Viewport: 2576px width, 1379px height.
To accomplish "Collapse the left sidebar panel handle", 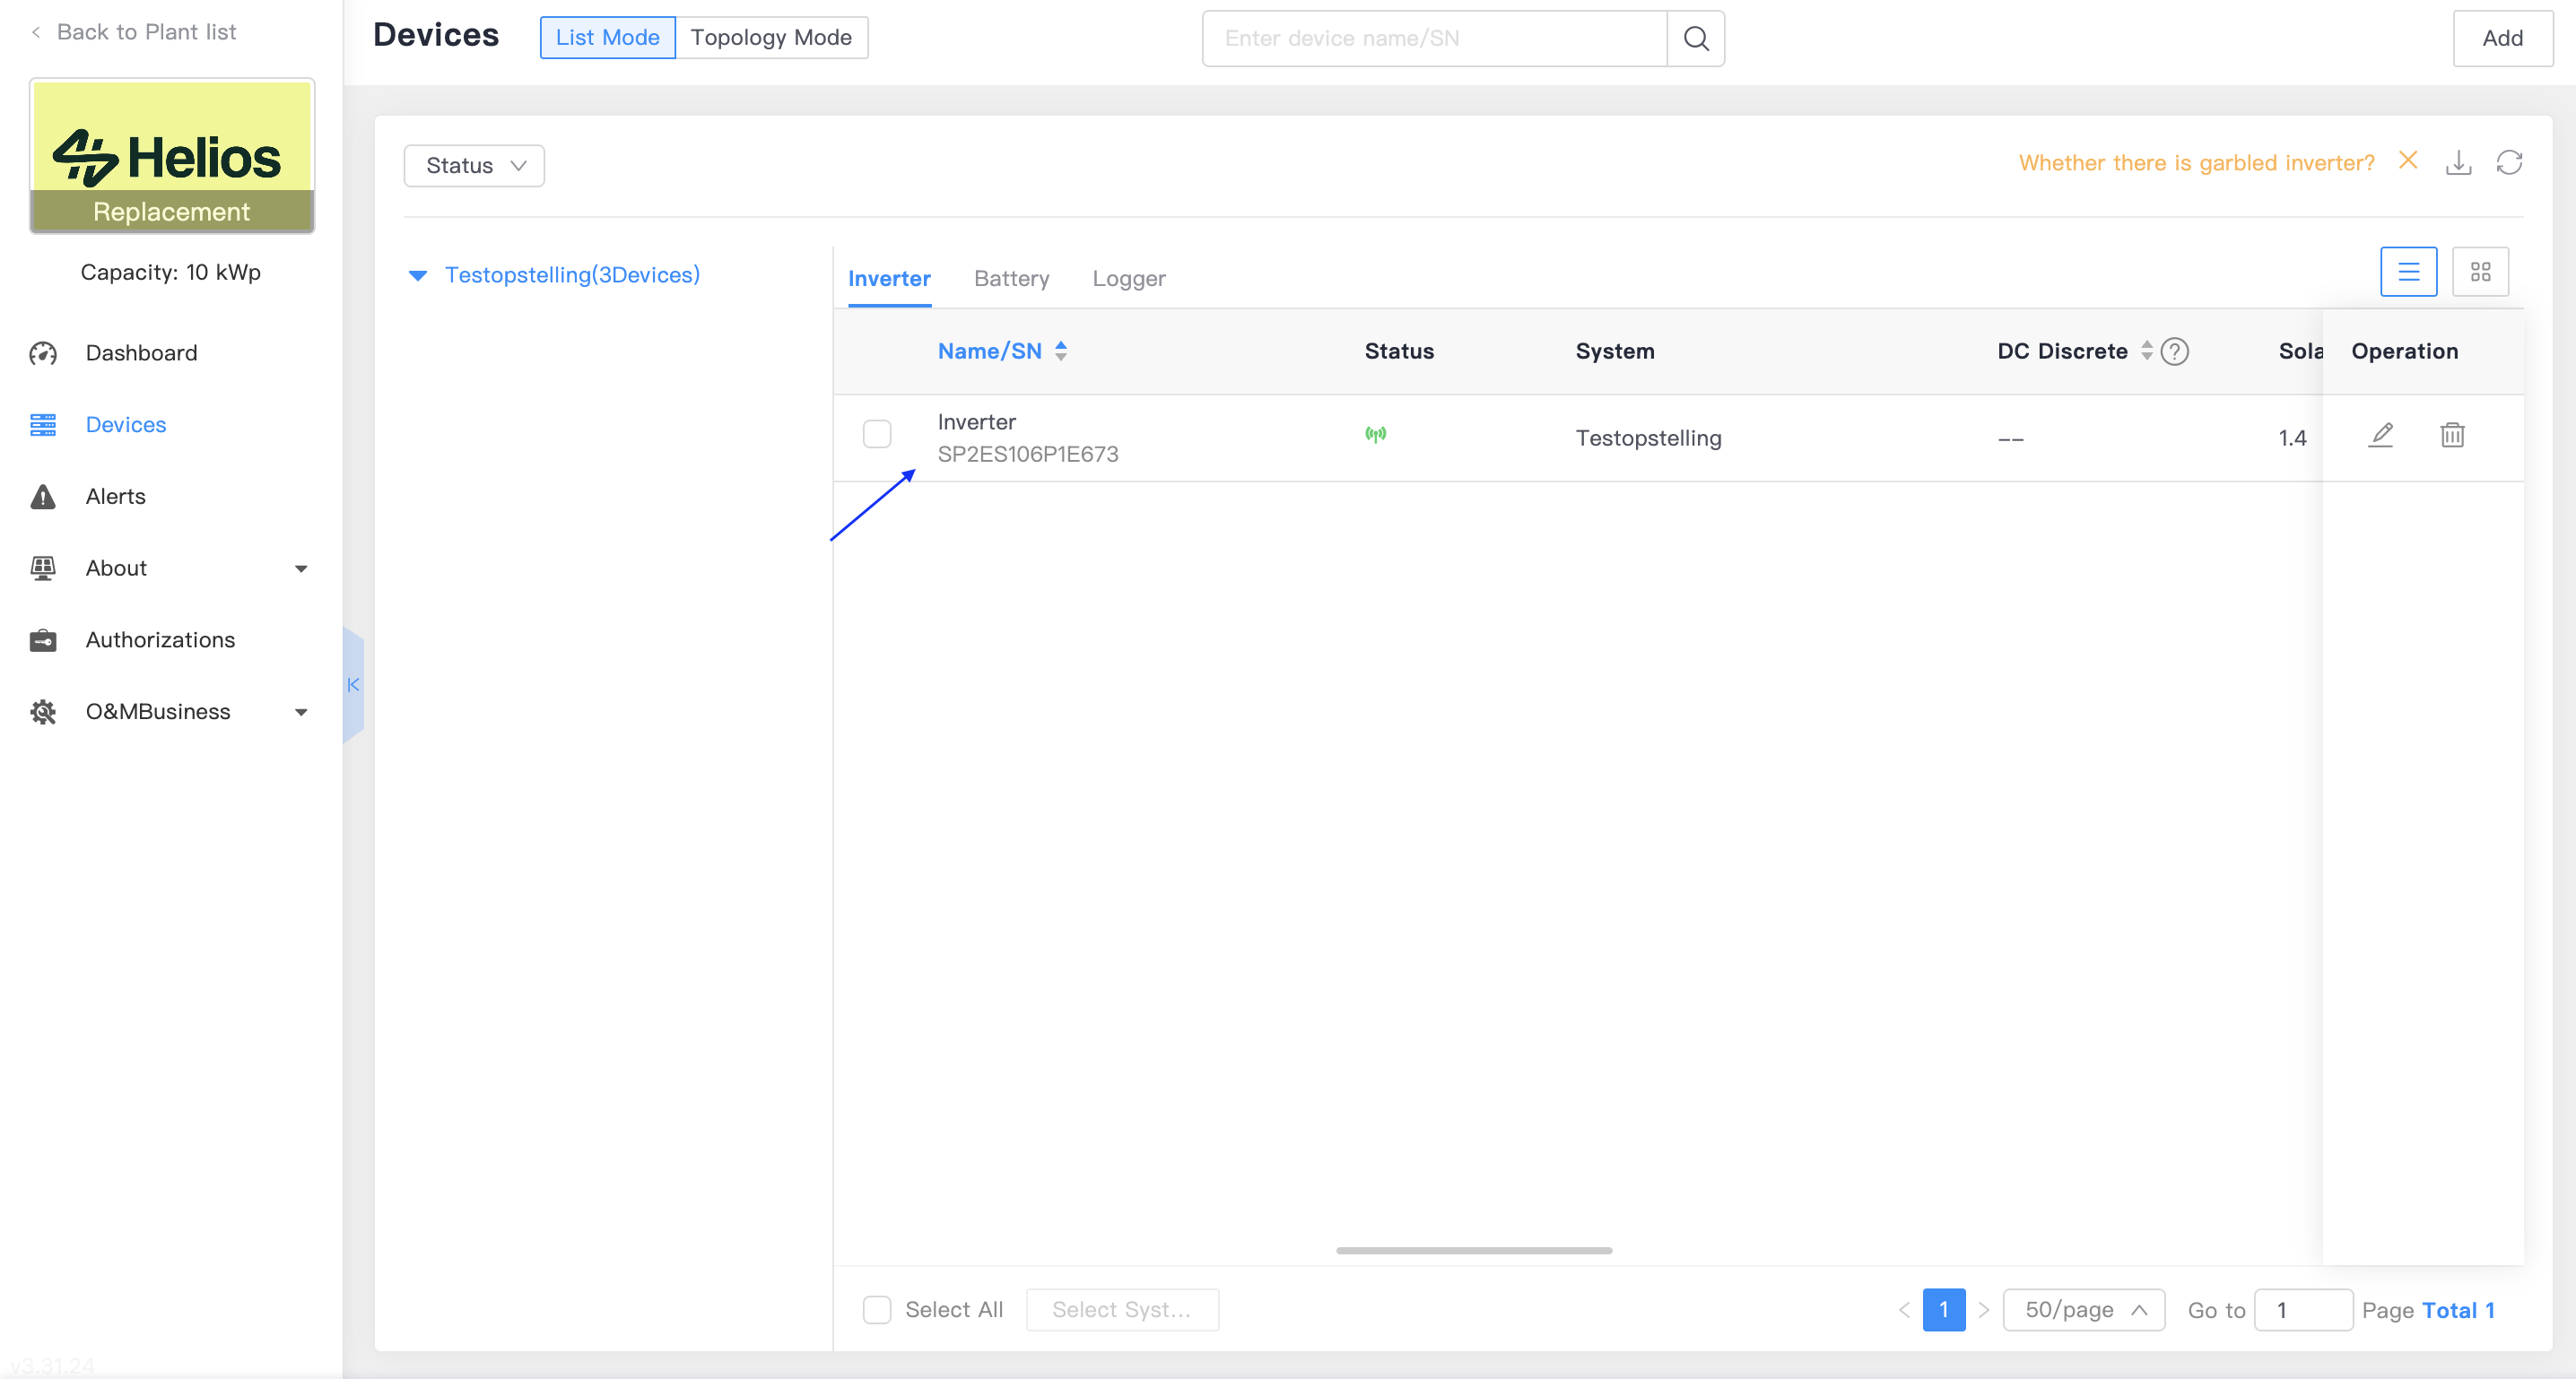I will tap(353, 685).
